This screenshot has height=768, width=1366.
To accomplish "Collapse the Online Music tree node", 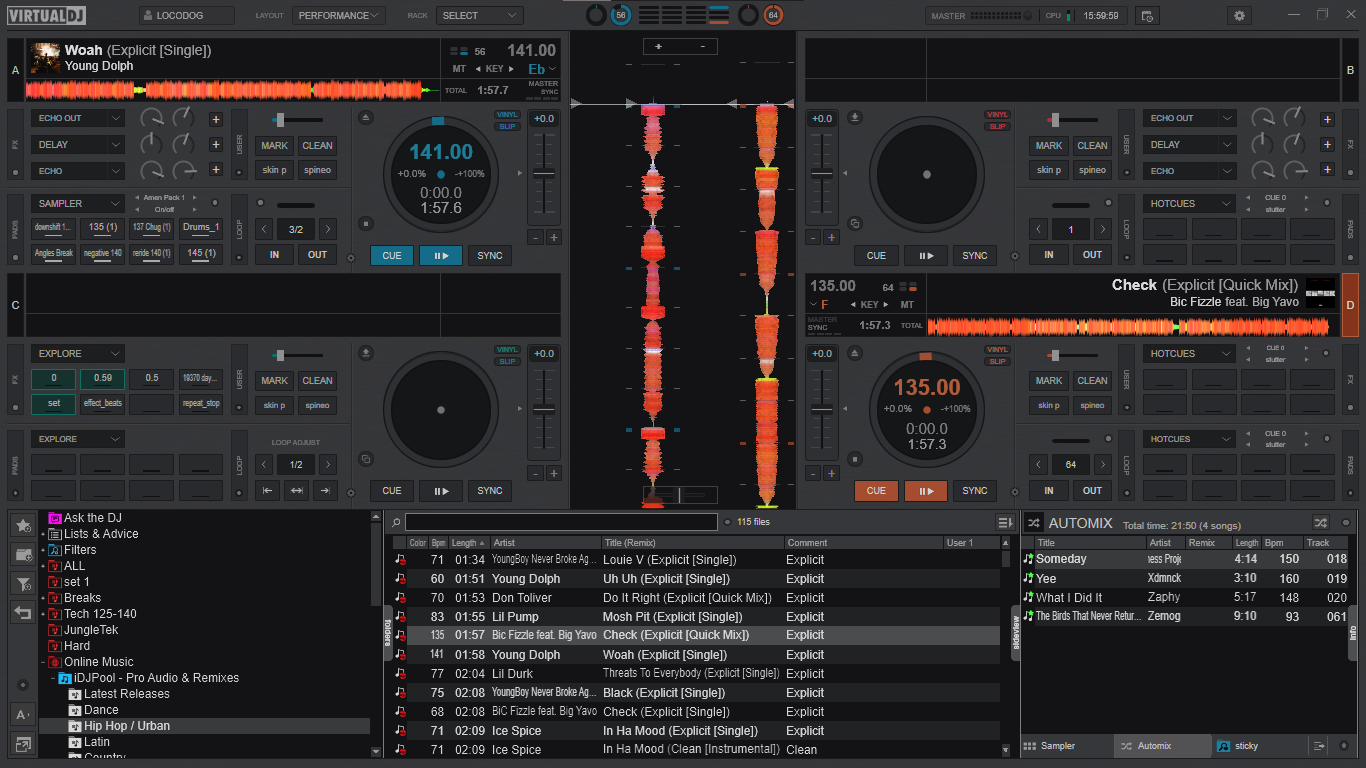I will tap(43, 662).
